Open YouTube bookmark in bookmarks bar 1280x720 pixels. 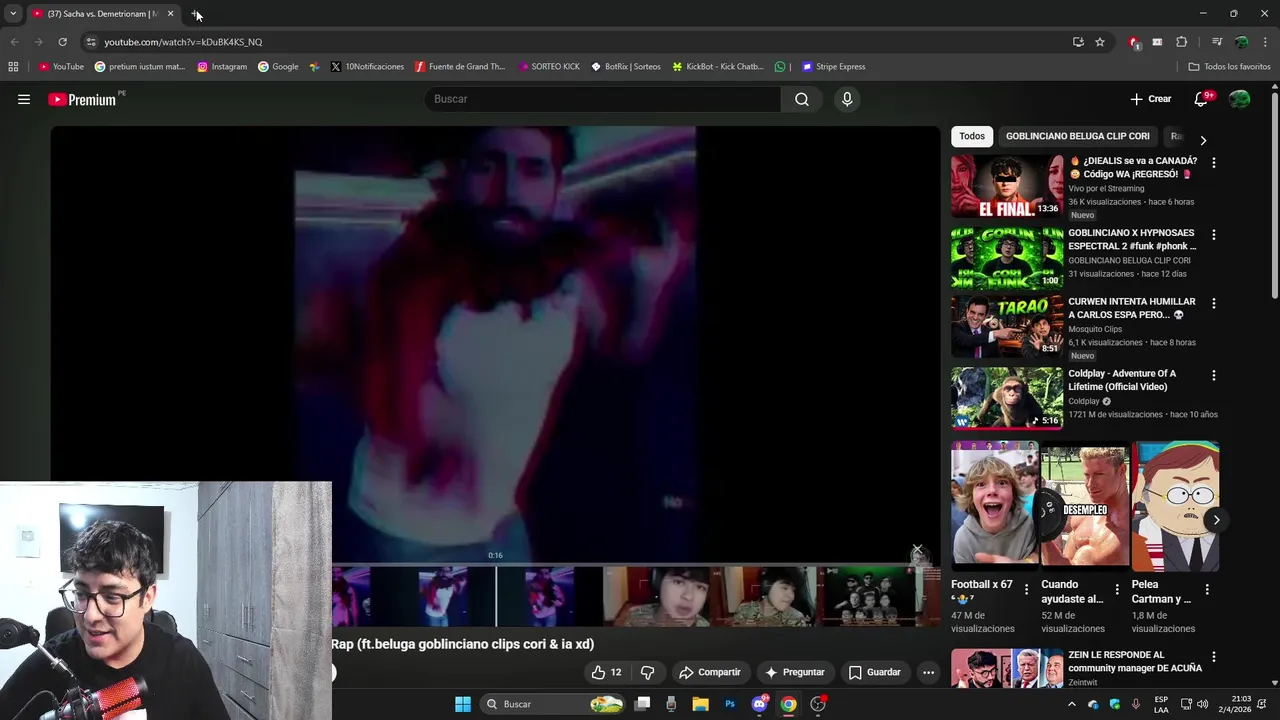coord(61,67)
